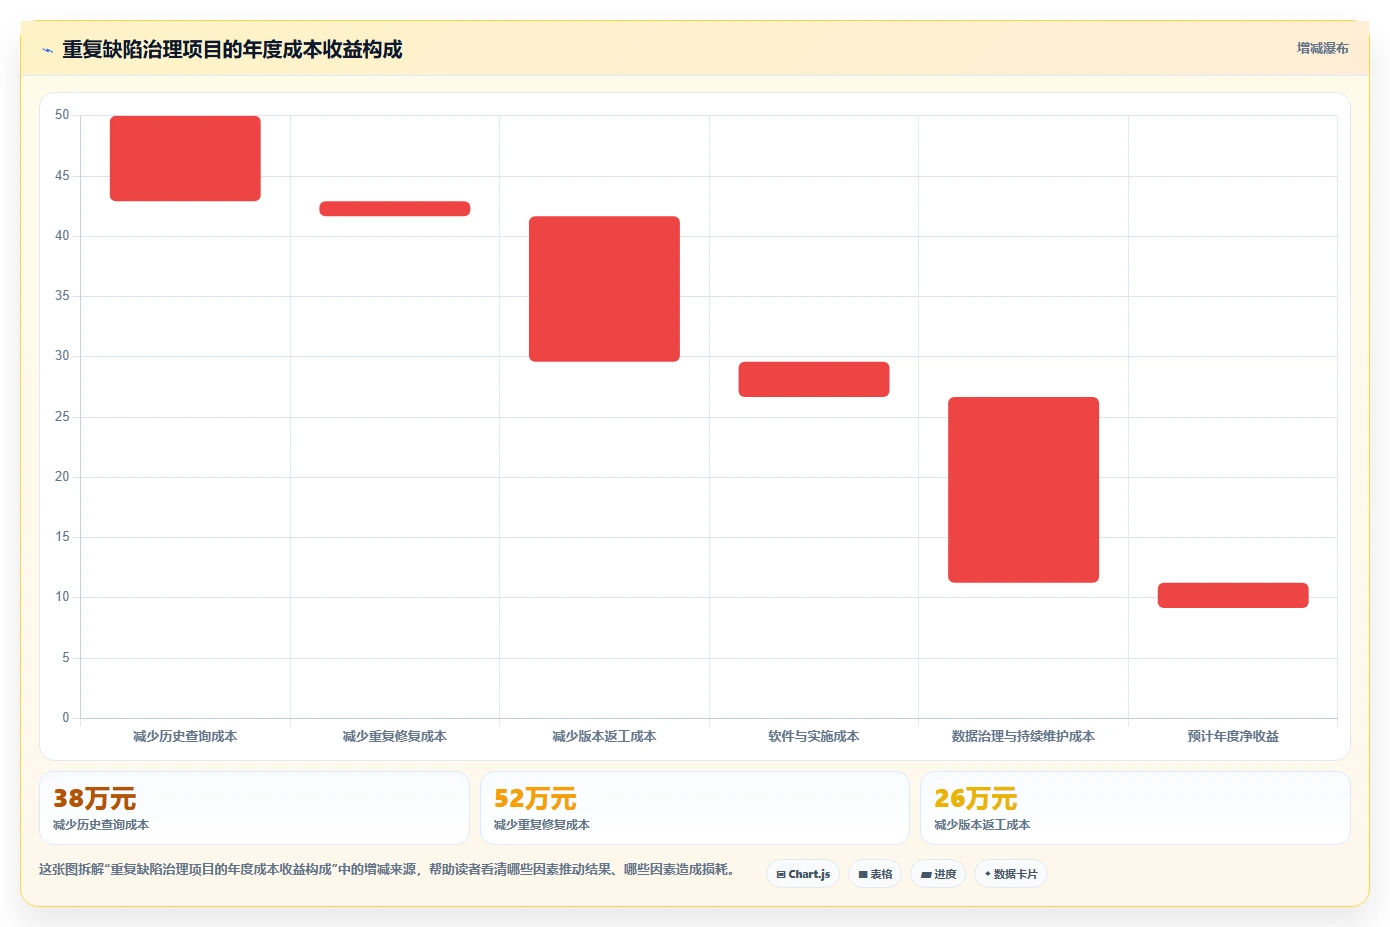
Task: Click the title 重复缺陷治理项目的年度成本收益构成
Action: tap(232, 49)
